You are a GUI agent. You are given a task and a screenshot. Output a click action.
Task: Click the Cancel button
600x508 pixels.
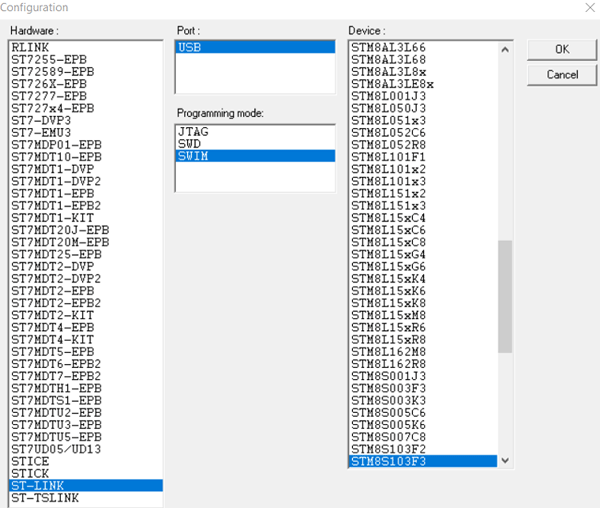(561, 75)
